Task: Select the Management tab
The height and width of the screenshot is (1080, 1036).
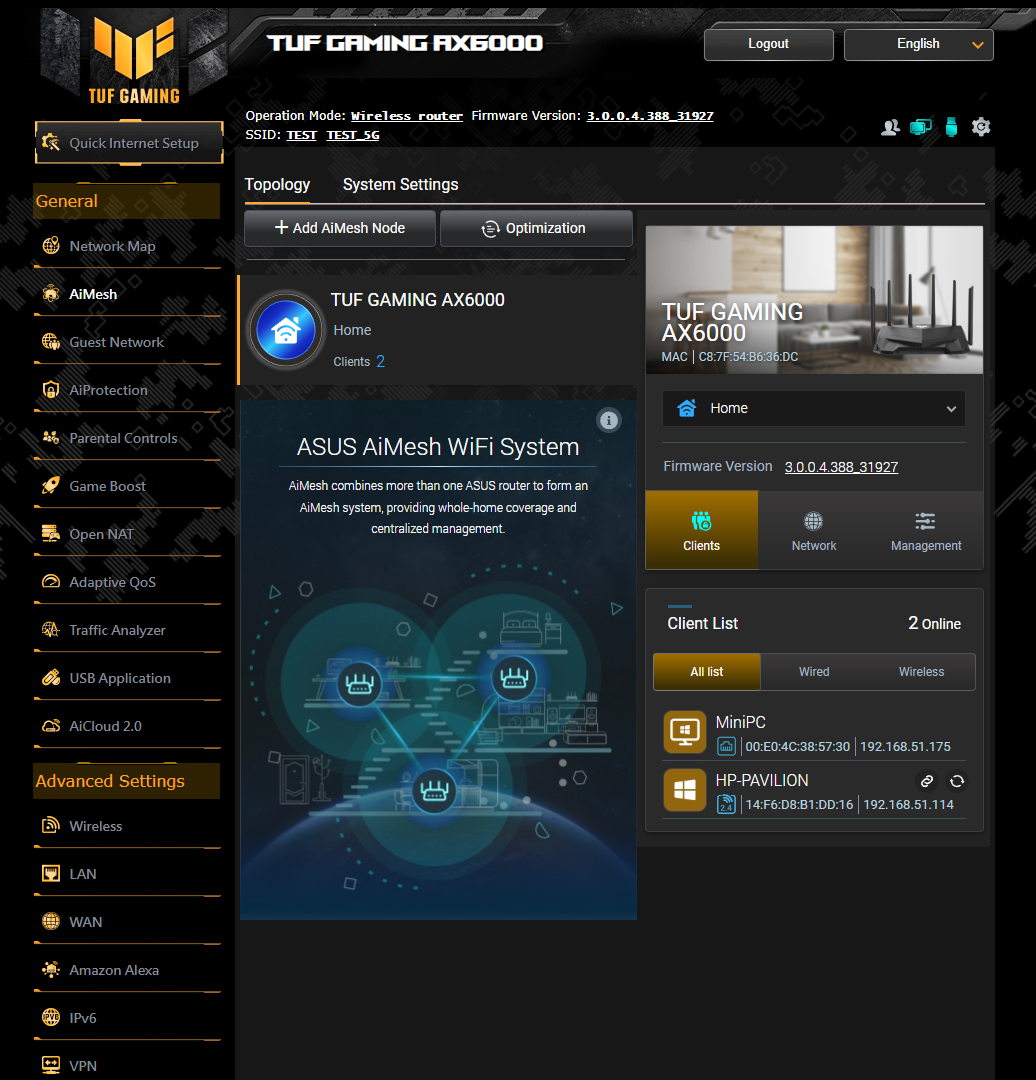Action: click(x=926, y=530)
